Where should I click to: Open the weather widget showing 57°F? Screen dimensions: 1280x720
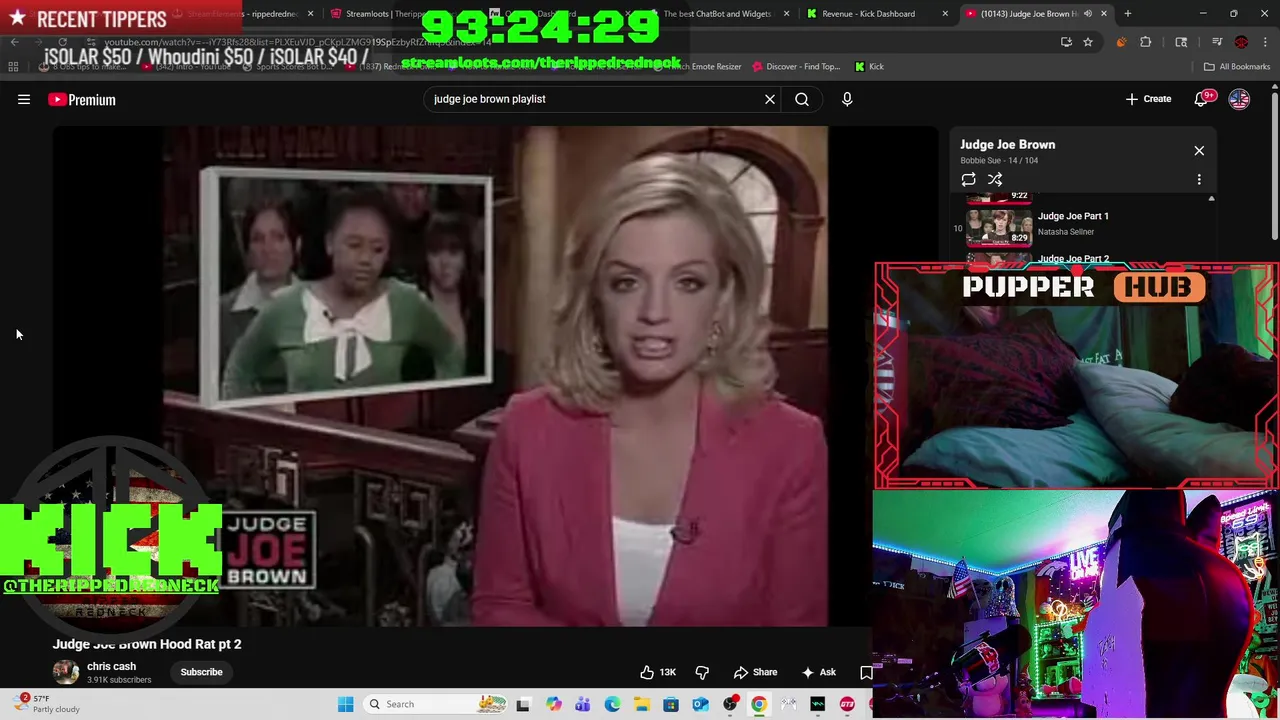point(47,704)
